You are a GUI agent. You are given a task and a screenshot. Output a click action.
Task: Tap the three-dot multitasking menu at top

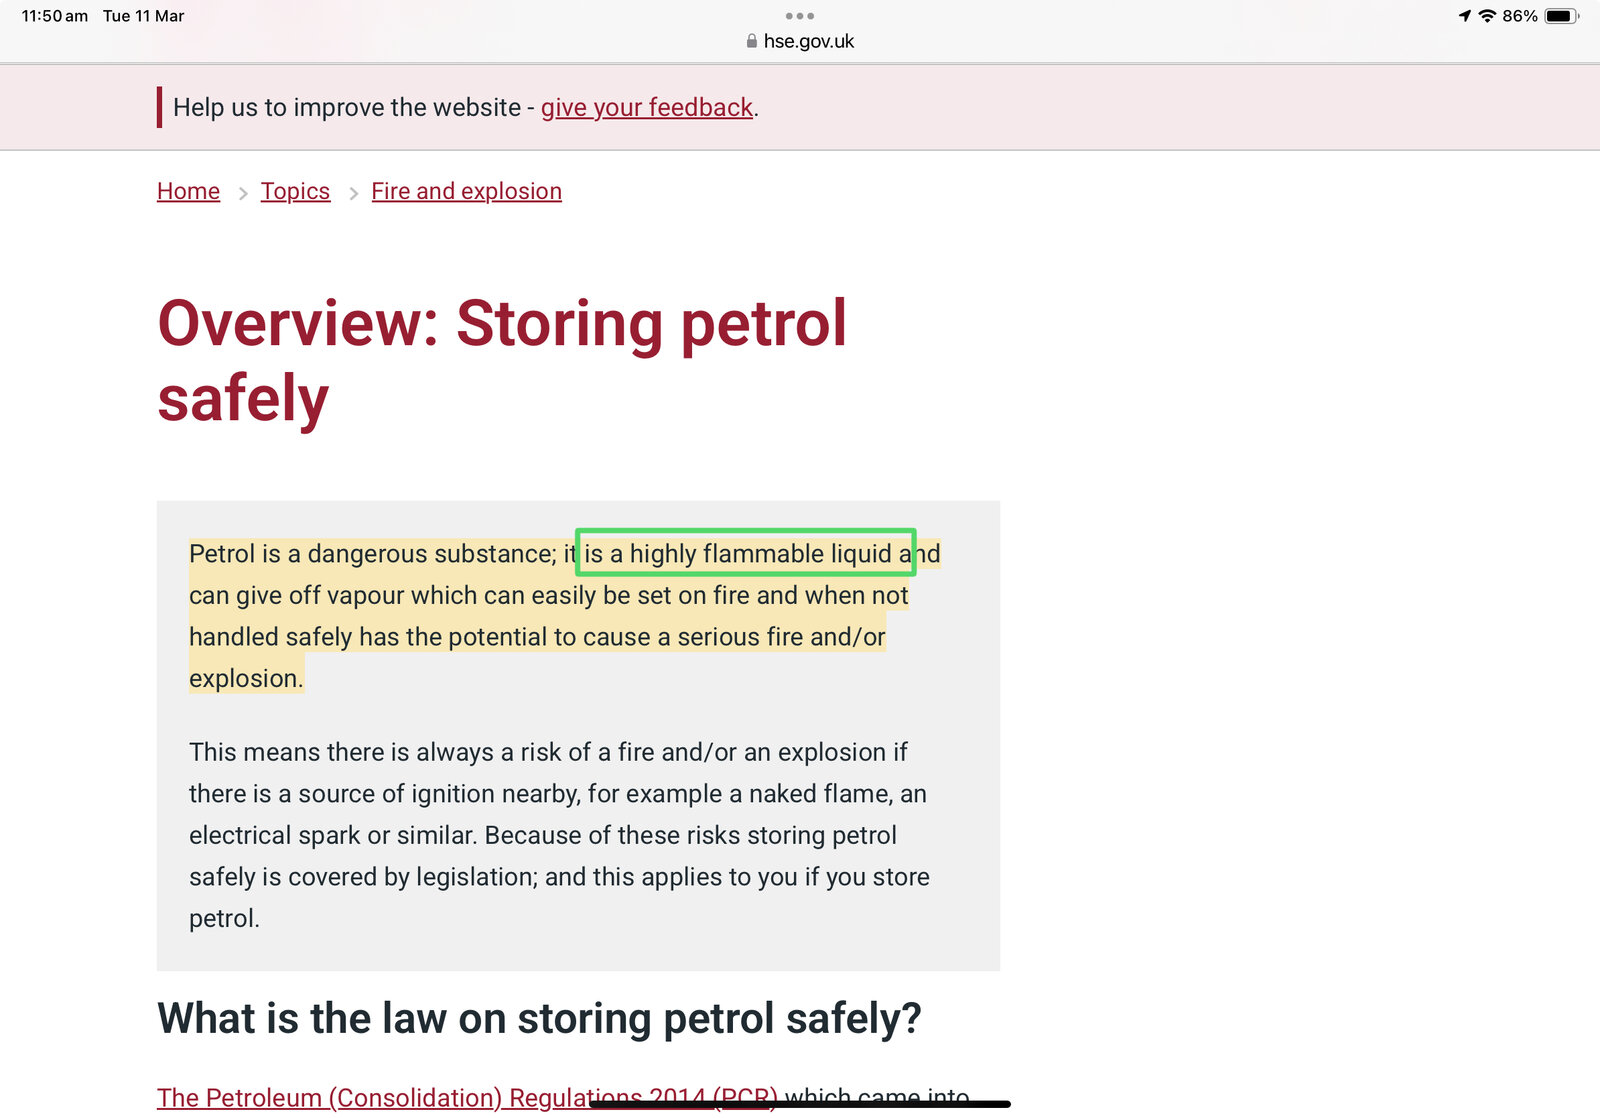799,16
